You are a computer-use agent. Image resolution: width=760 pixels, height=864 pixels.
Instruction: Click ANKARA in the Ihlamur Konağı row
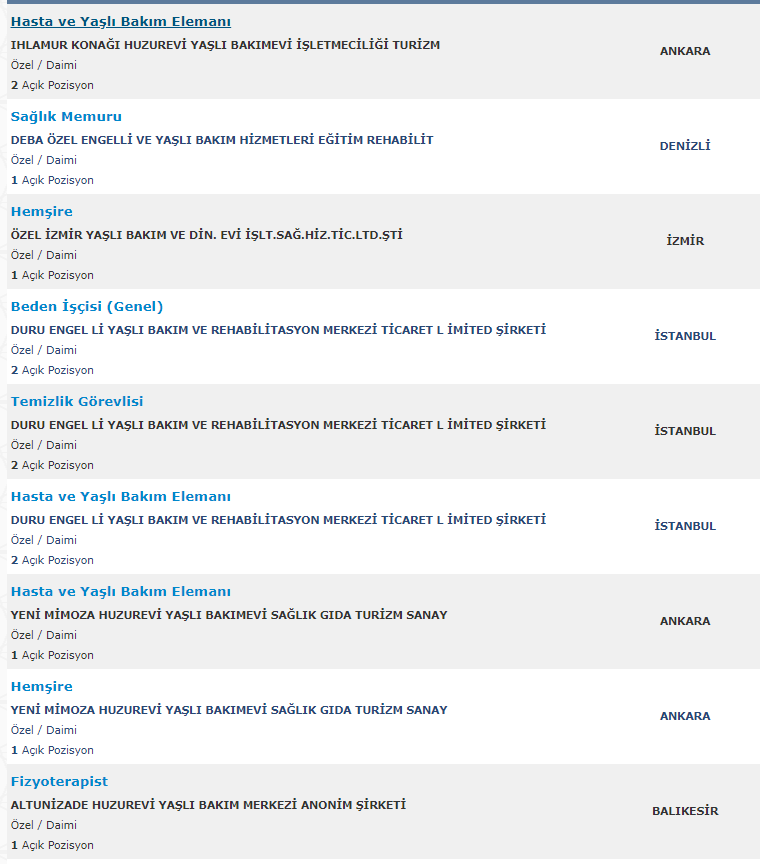685,51
